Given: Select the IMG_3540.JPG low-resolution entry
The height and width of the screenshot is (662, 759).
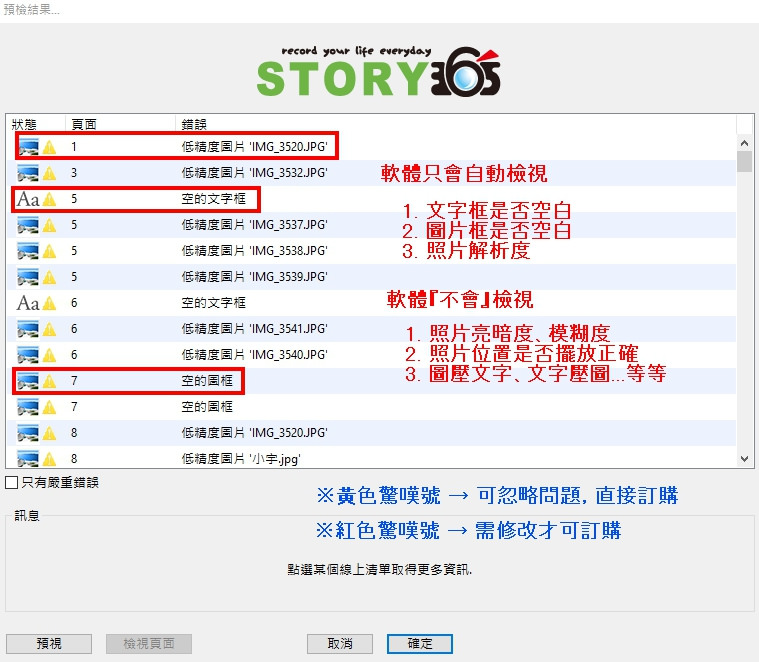Looking at the screenshot, I should tap(254, 354).
